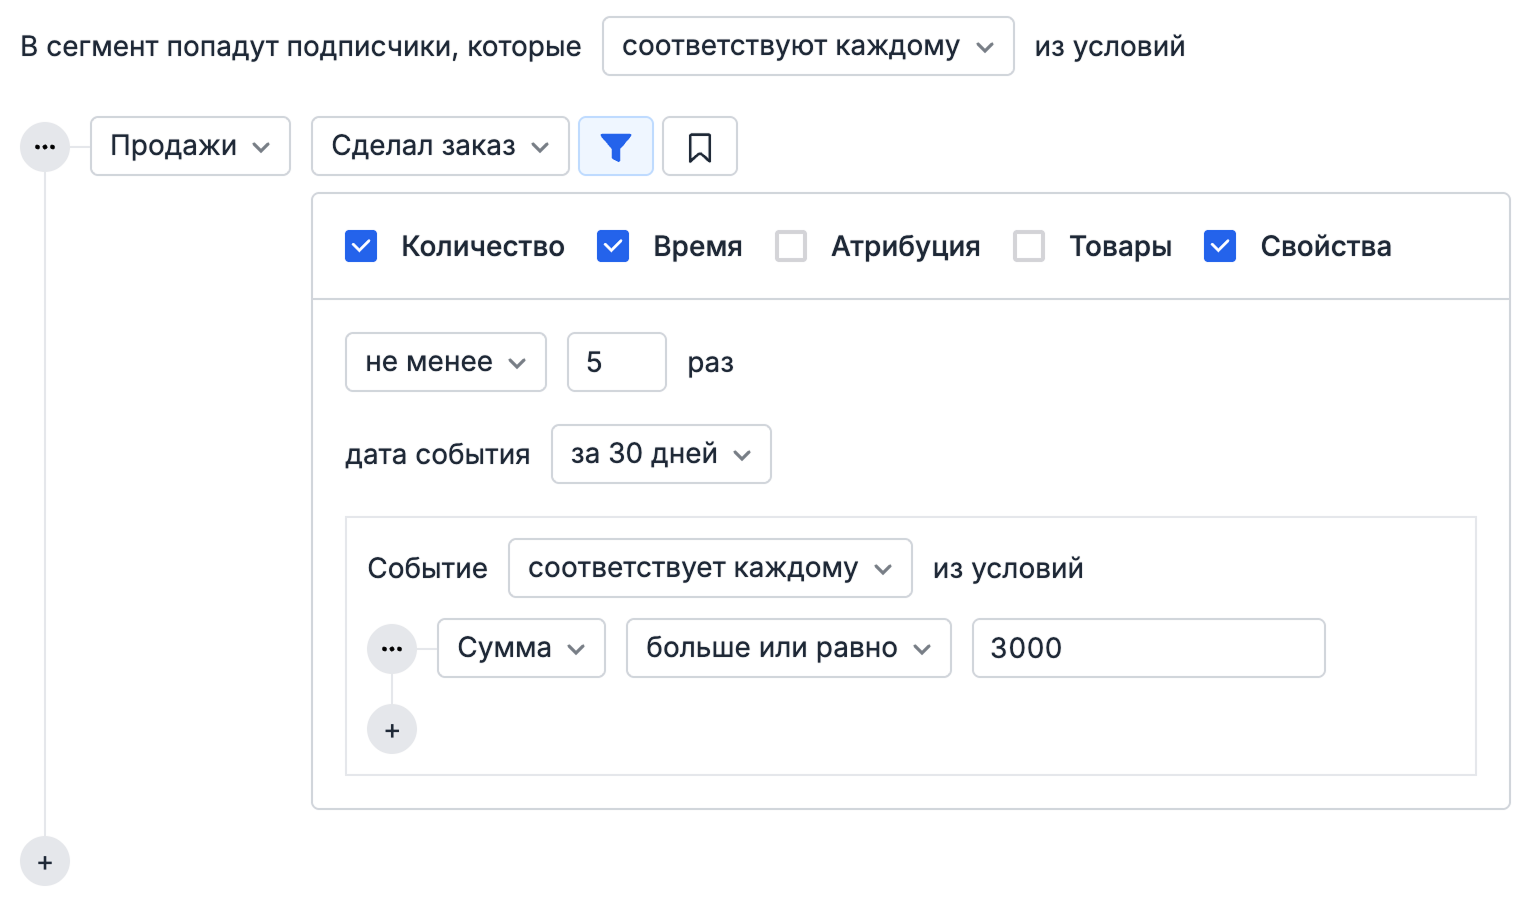The height and width of the screenshot is (904, 1536).
Task: Open the больше или равно operator dropdown
Action: [x=788, y=648]
